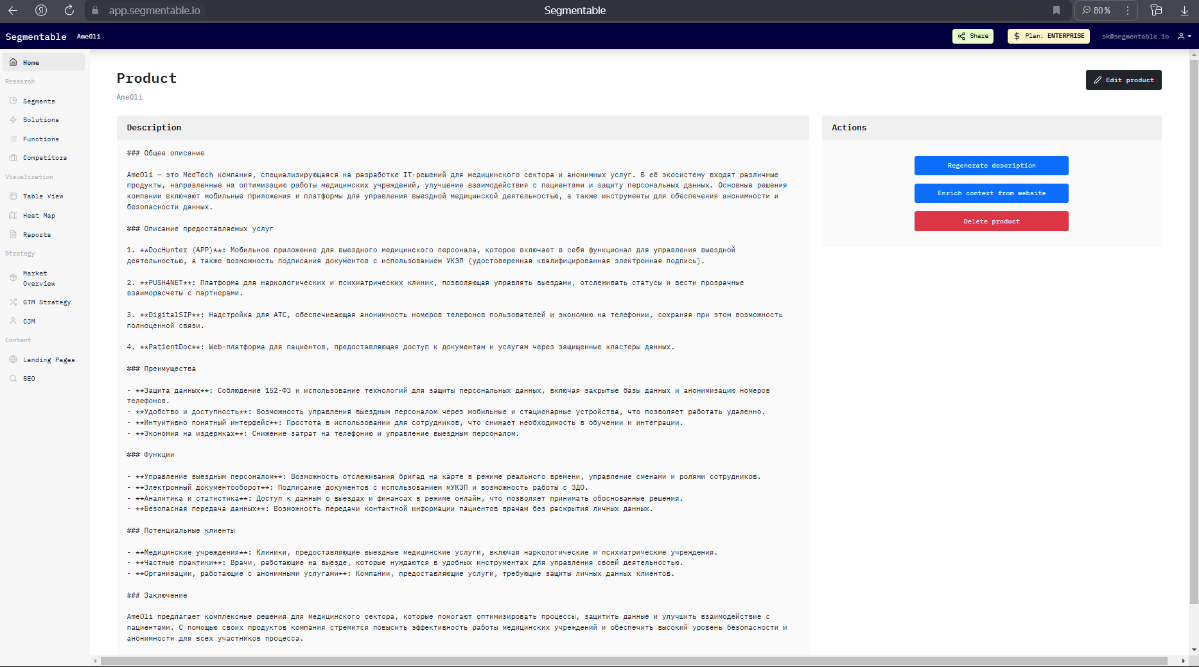Click the Segmentable logo
Viewport: 1199px width, 667px height.
36,37
